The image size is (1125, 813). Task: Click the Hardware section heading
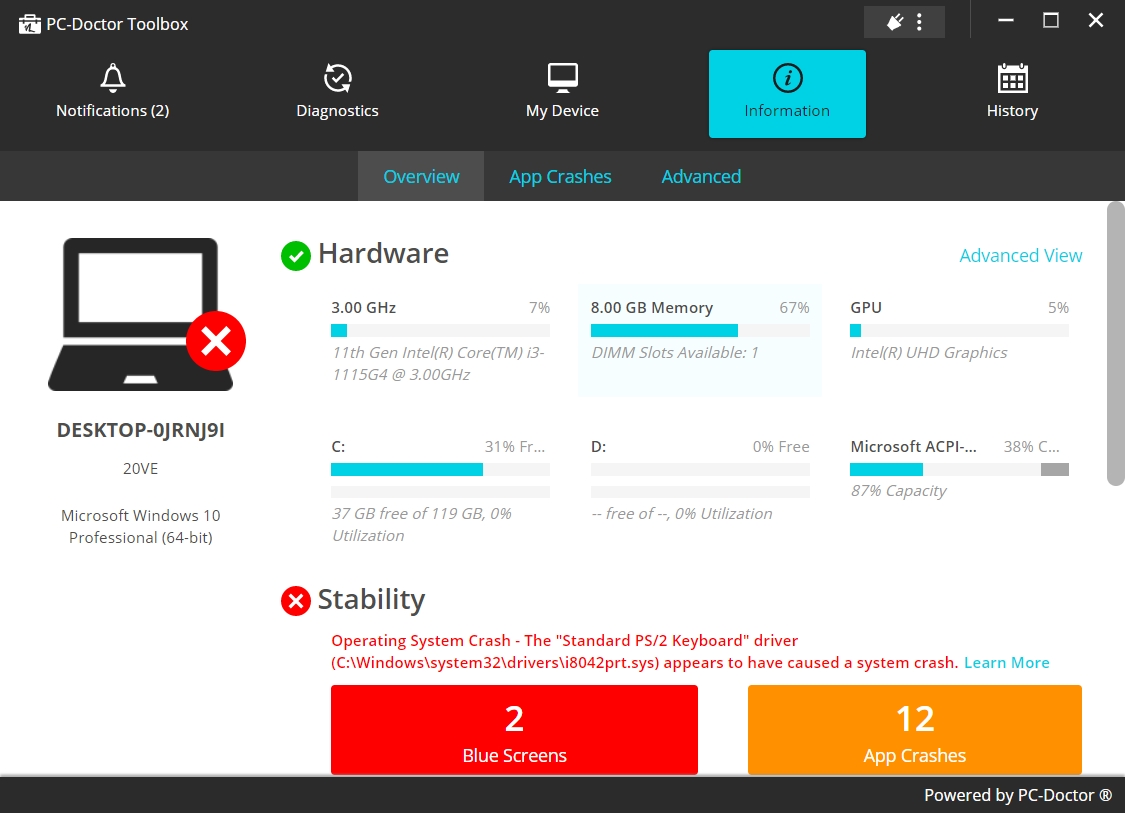(x=383, y=254)
